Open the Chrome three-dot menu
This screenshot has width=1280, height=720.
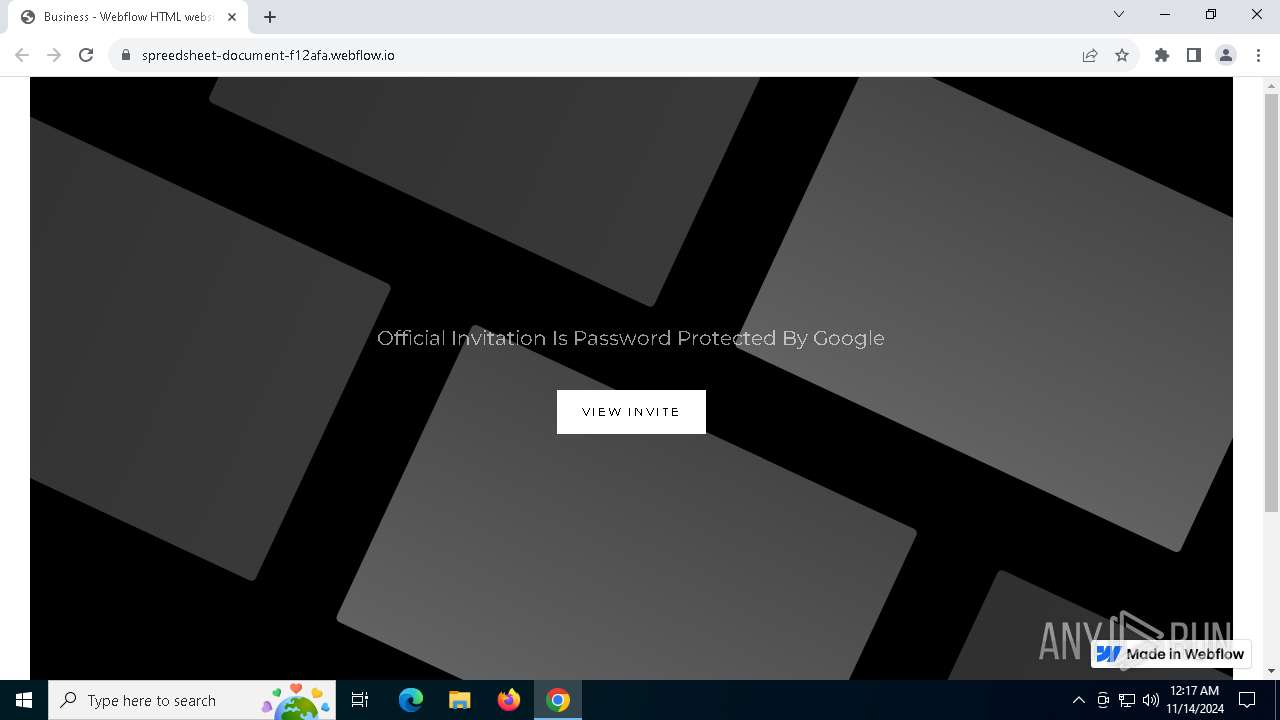pyautogui.click(x=1258, y=55)
